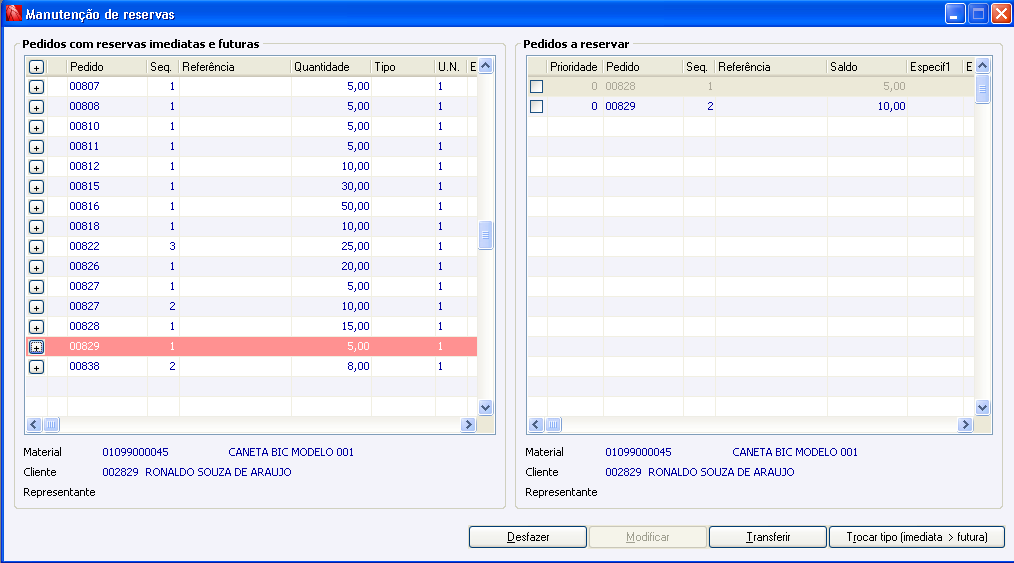Click the Prioridade column header

point(575,67)
